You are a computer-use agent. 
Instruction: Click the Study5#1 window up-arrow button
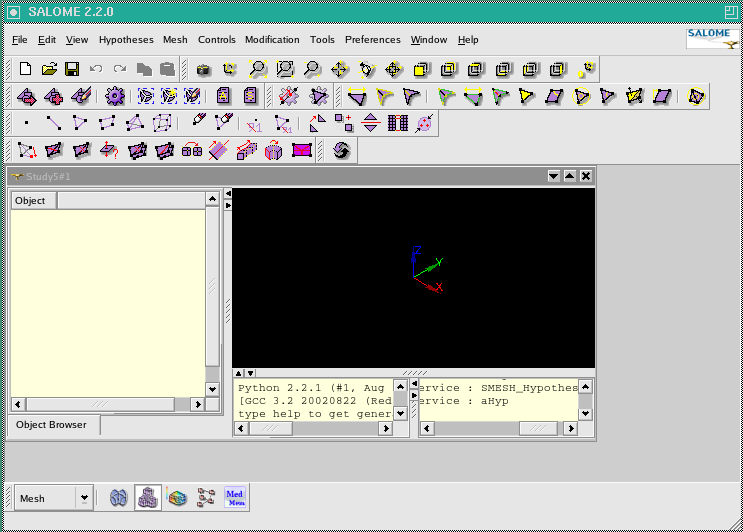[570, 176]
